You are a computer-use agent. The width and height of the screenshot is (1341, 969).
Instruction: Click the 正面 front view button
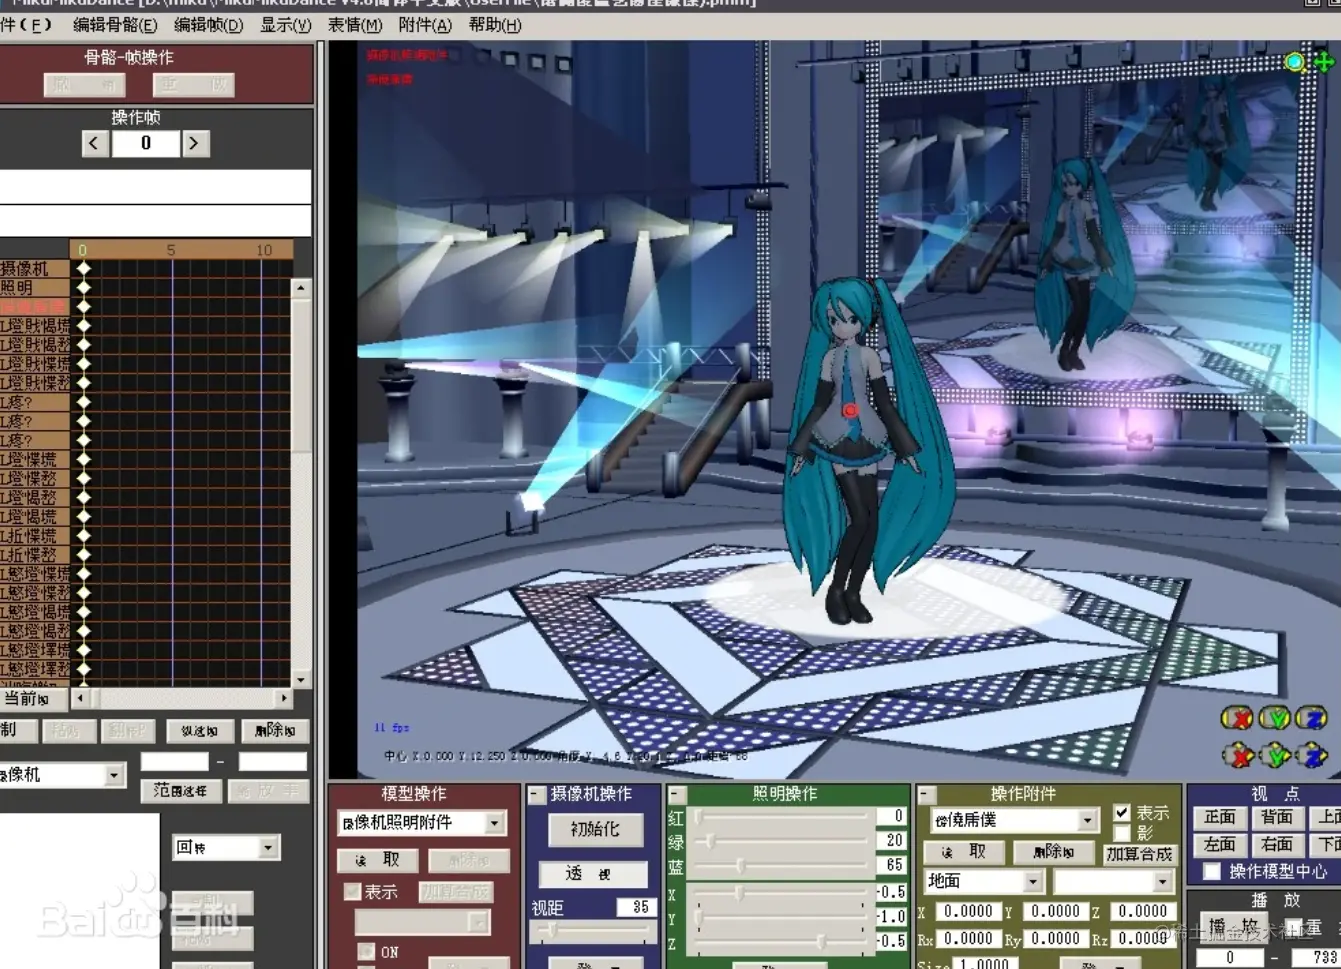1219,817
